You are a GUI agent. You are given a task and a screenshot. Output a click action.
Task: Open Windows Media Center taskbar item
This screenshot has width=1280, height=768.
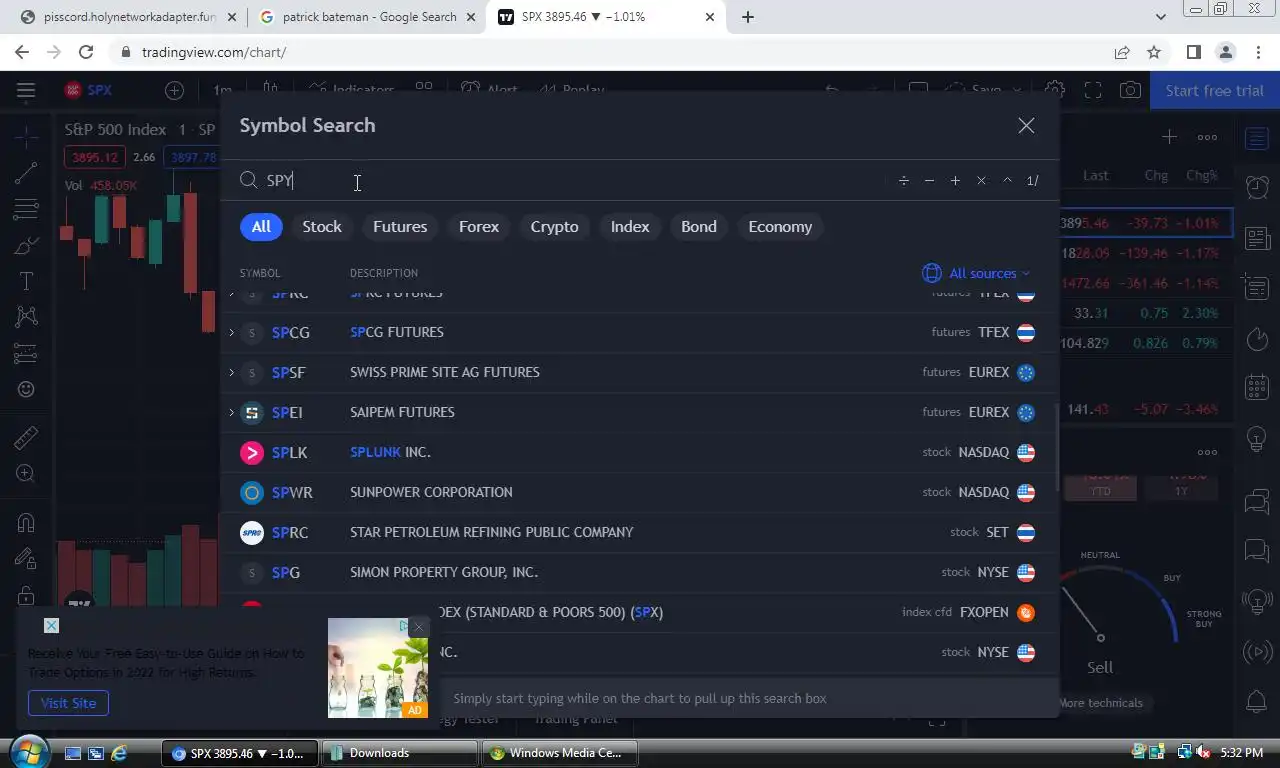coord(560,753)
